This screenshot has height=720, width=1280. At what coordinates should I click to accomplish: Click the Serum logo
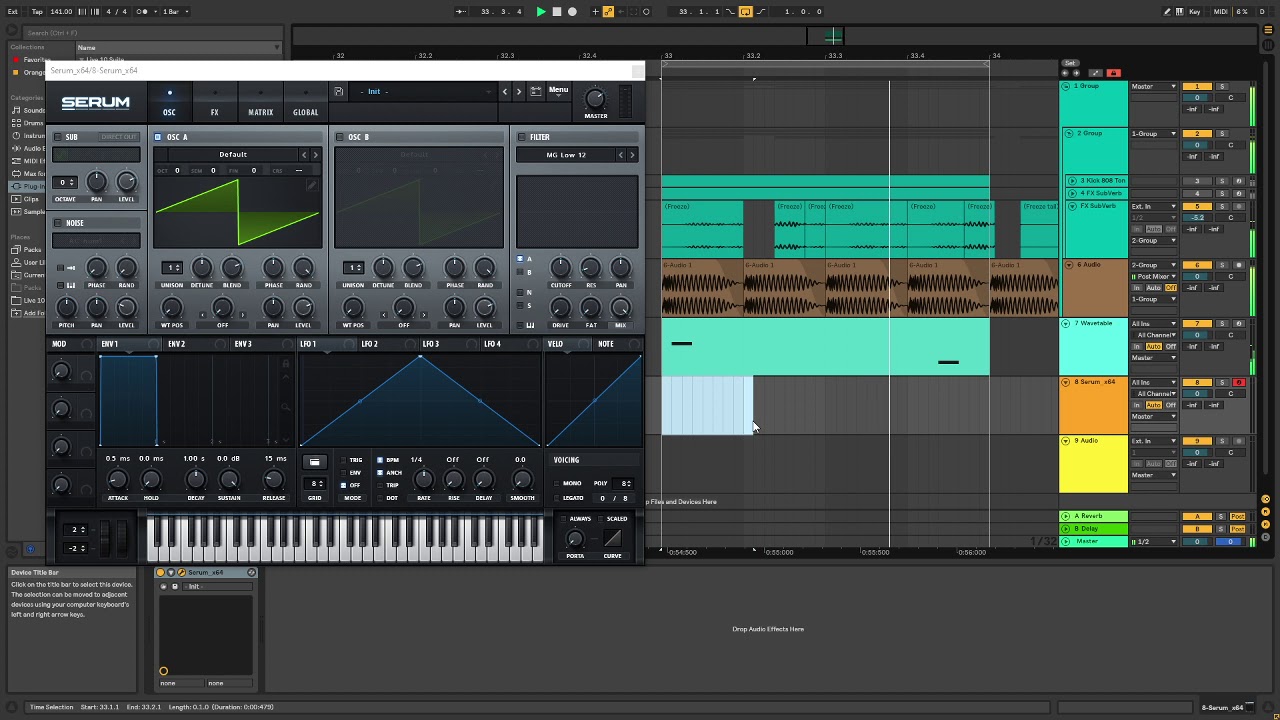(x=95, y=102)
